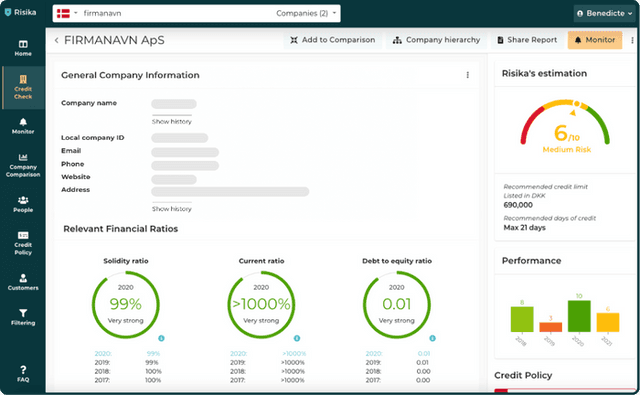Open the FAQ question mark item
Image resolution: width=640 pixels, height=395 pixels.
tap(23, 374)
